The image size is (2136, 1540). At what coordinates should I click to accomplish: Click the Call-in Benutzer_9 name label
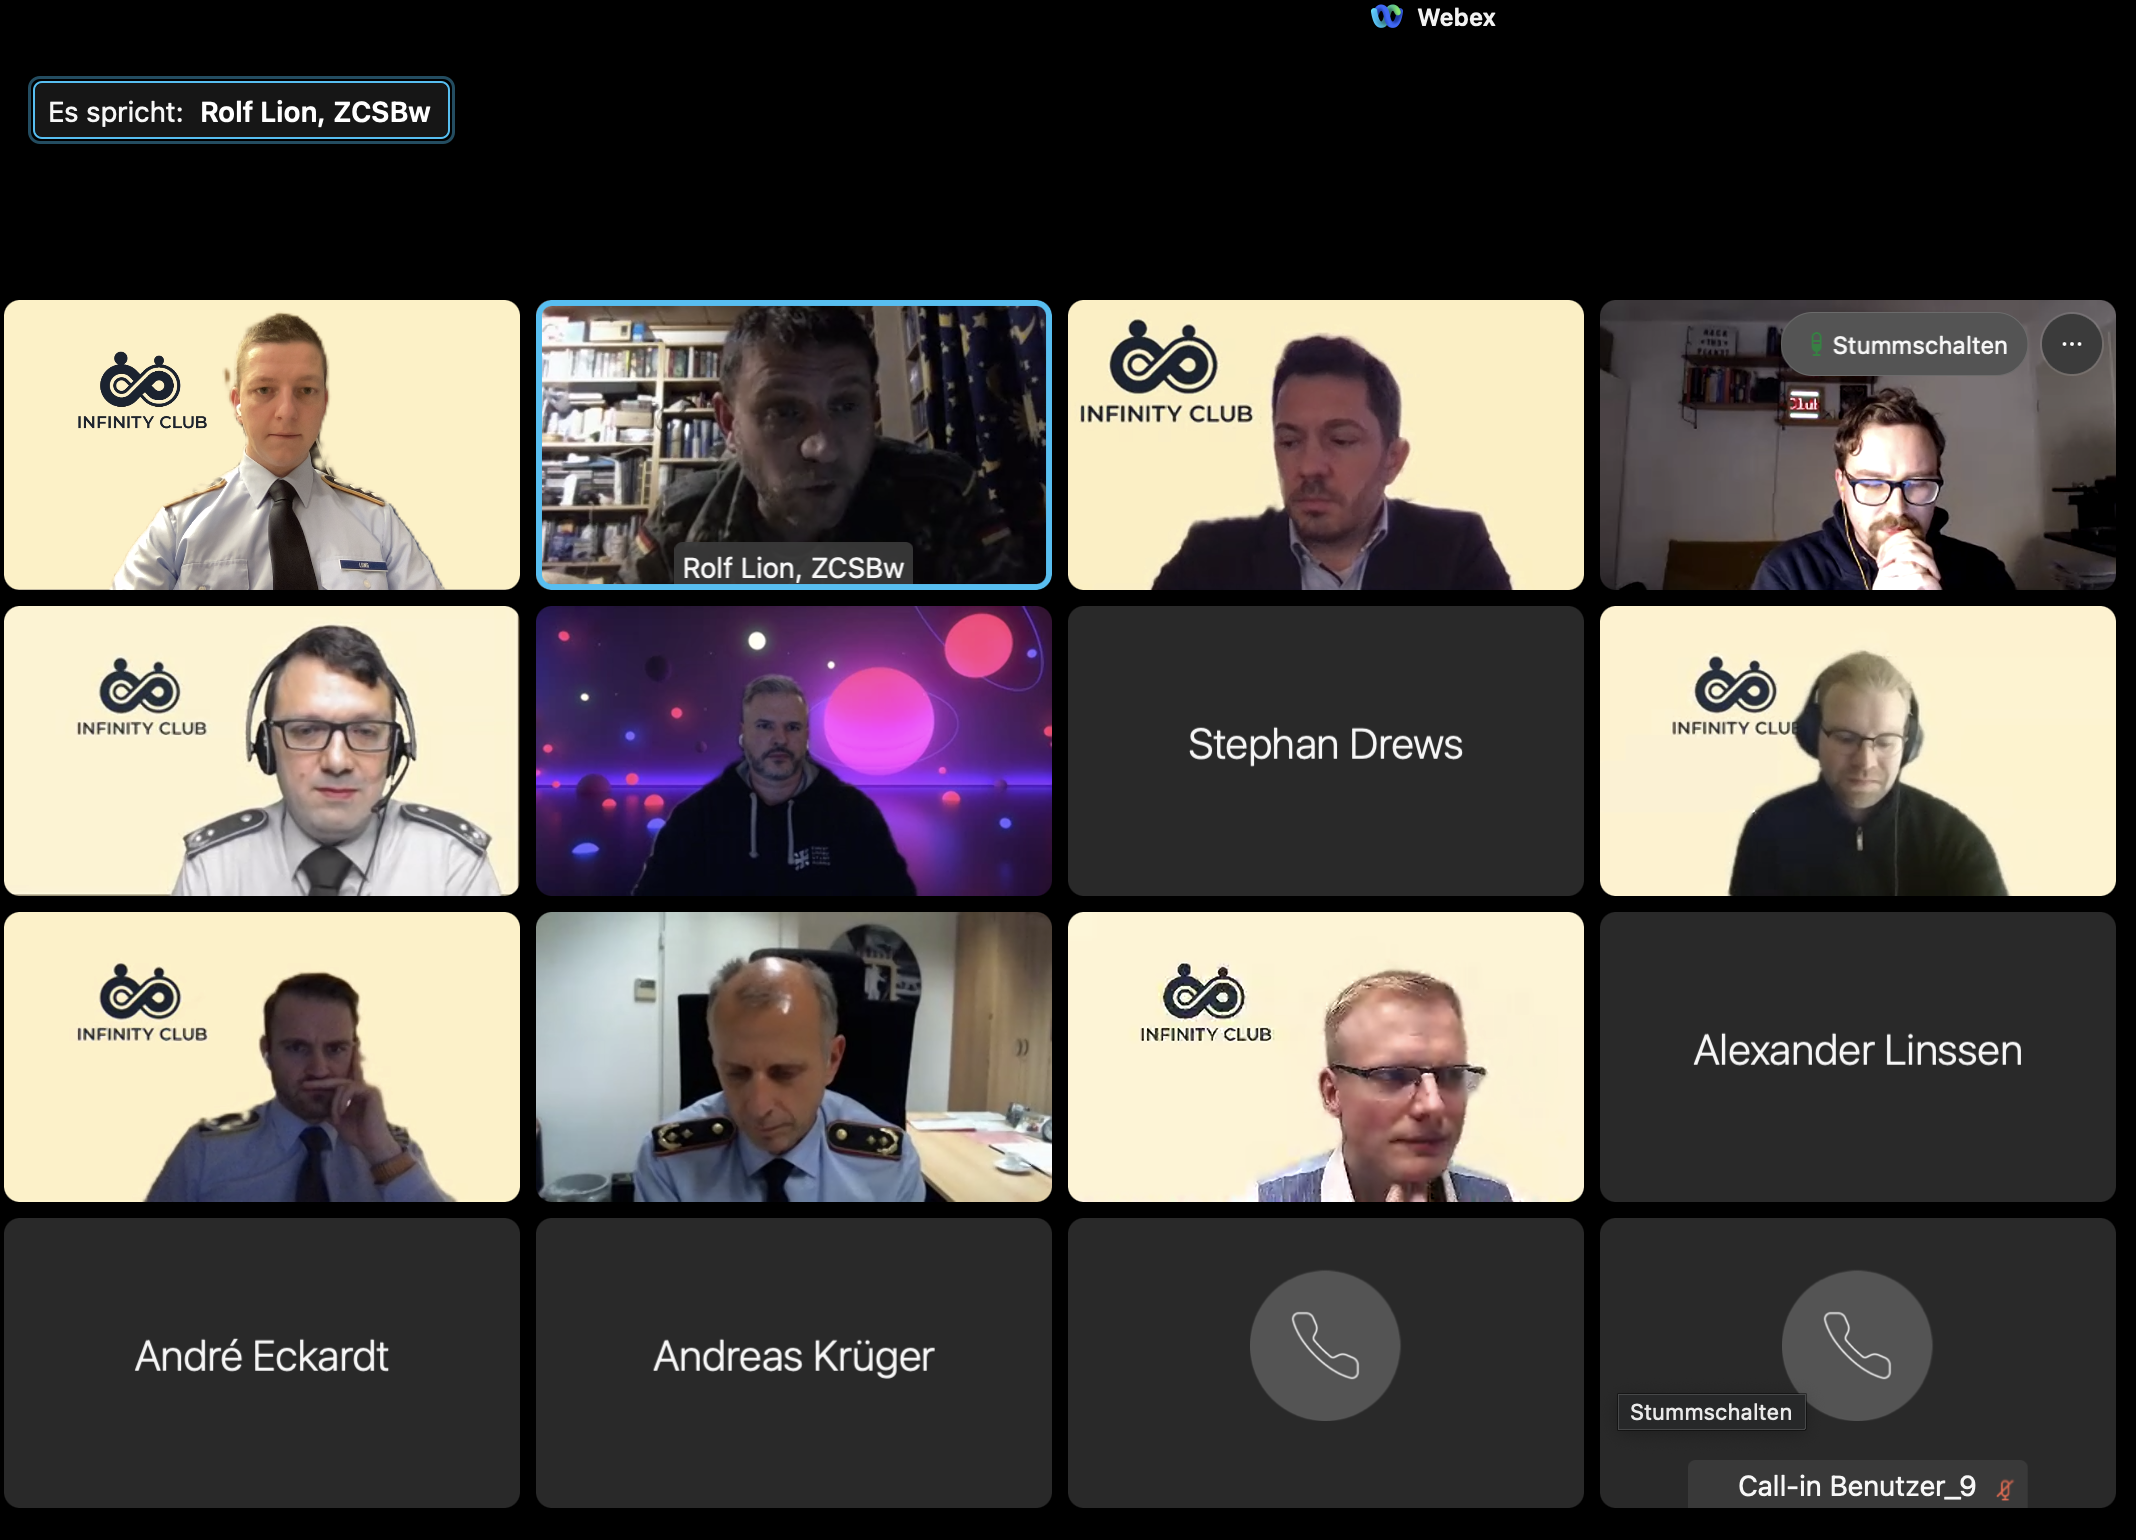click(x=1856, y=1486)
